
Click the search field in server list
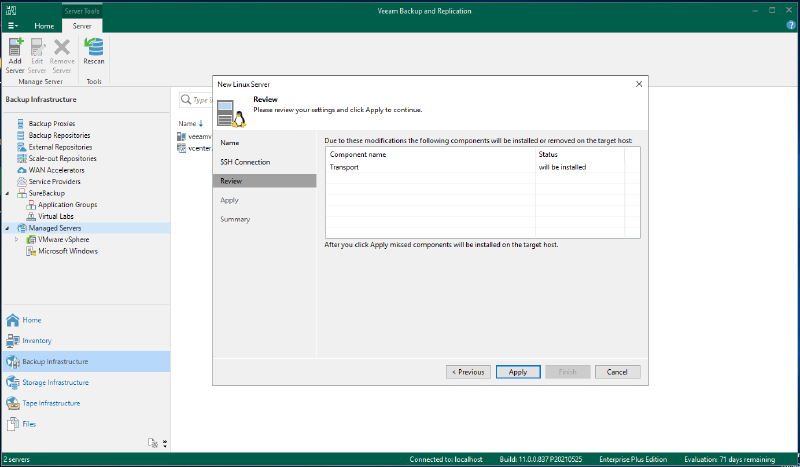[x=196, y=100]
